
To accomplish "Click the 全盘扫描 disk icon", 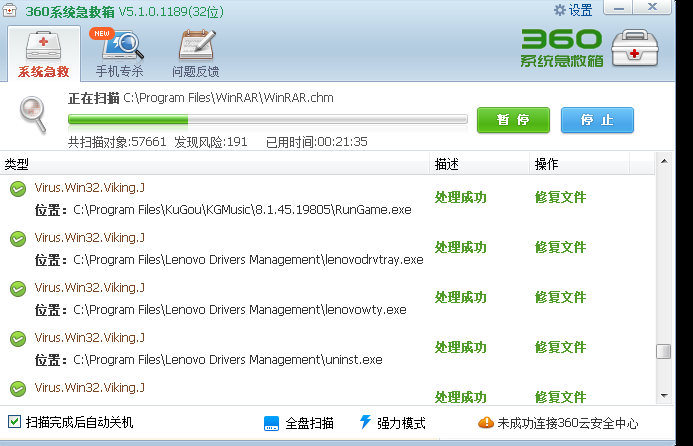I will click(271, 423).
